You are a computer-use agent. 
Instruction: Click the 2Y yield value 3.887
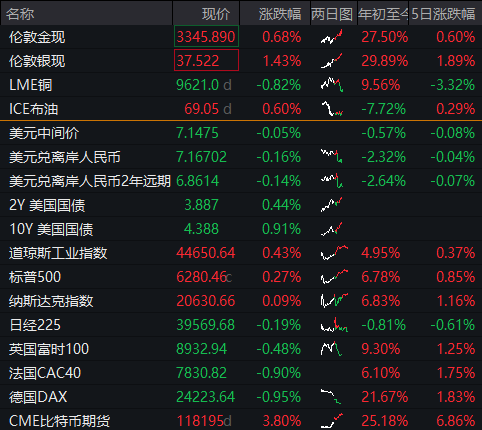click(201, 205)
